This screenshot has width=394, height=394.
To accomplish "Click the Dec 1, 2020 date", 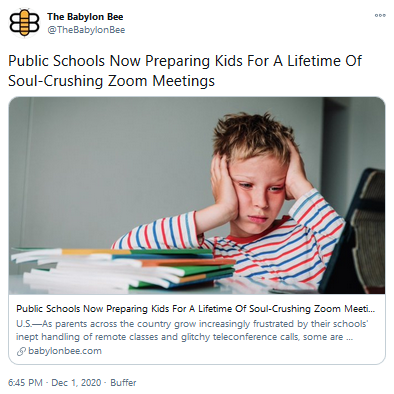I will click(x=76, y=382).
